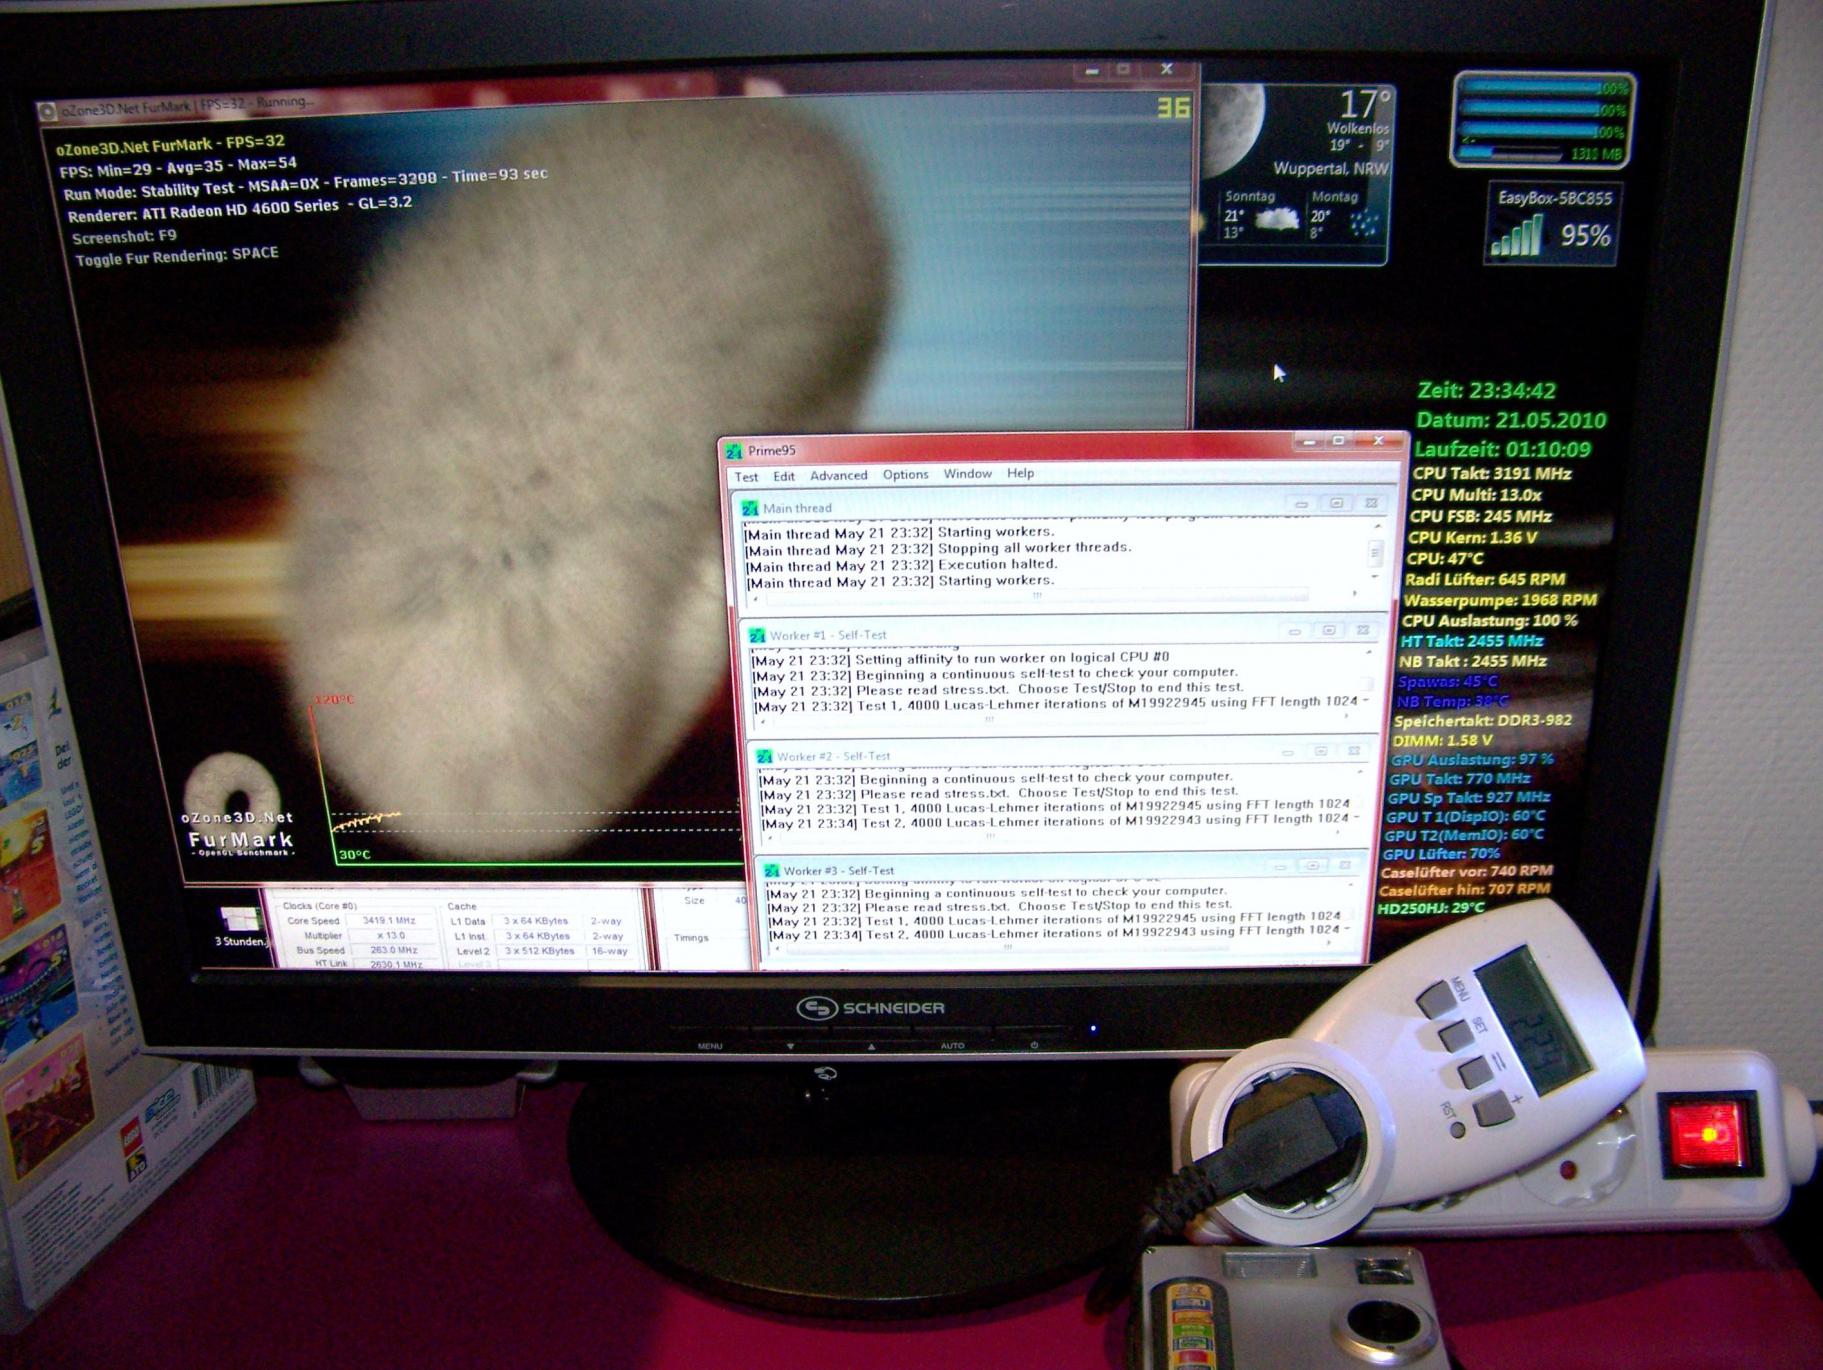The image size is (1823, 1370).
Task: Open the Help menu in Prime95
Action: 1020,472
